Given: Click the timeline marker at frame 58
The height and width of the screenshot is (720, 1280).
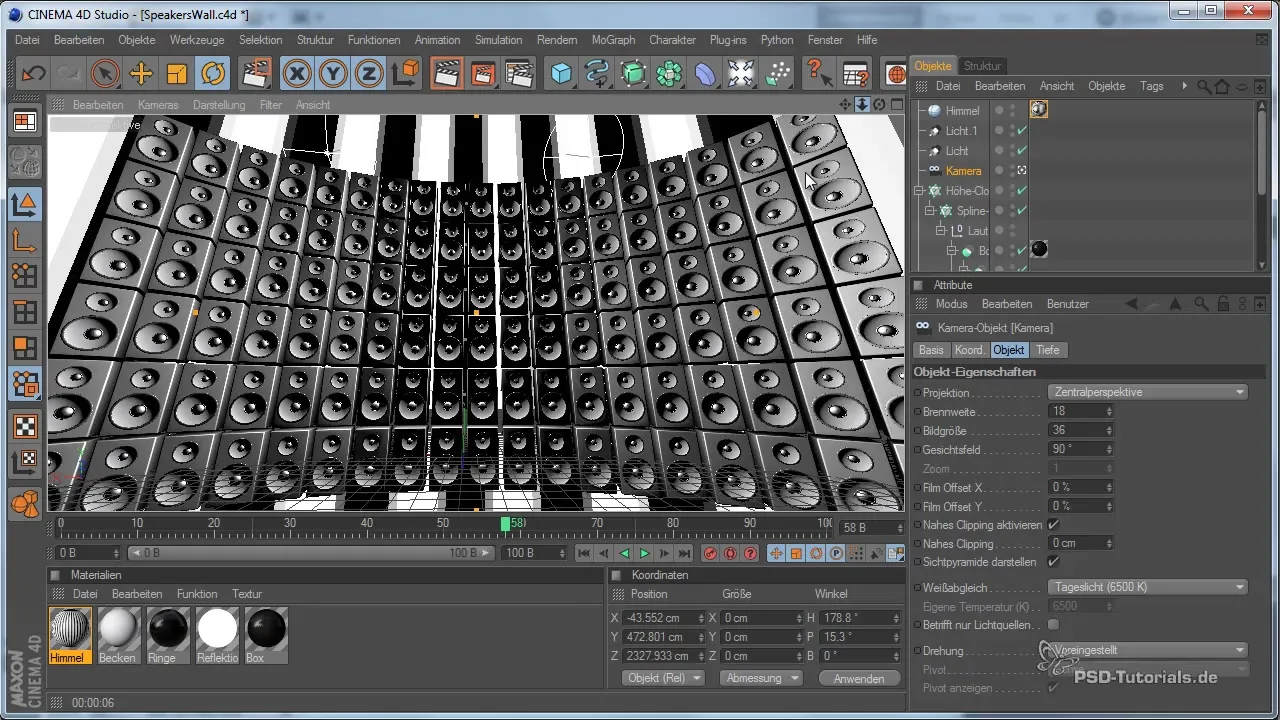Looking at the screenshot, I should point(506,523).
